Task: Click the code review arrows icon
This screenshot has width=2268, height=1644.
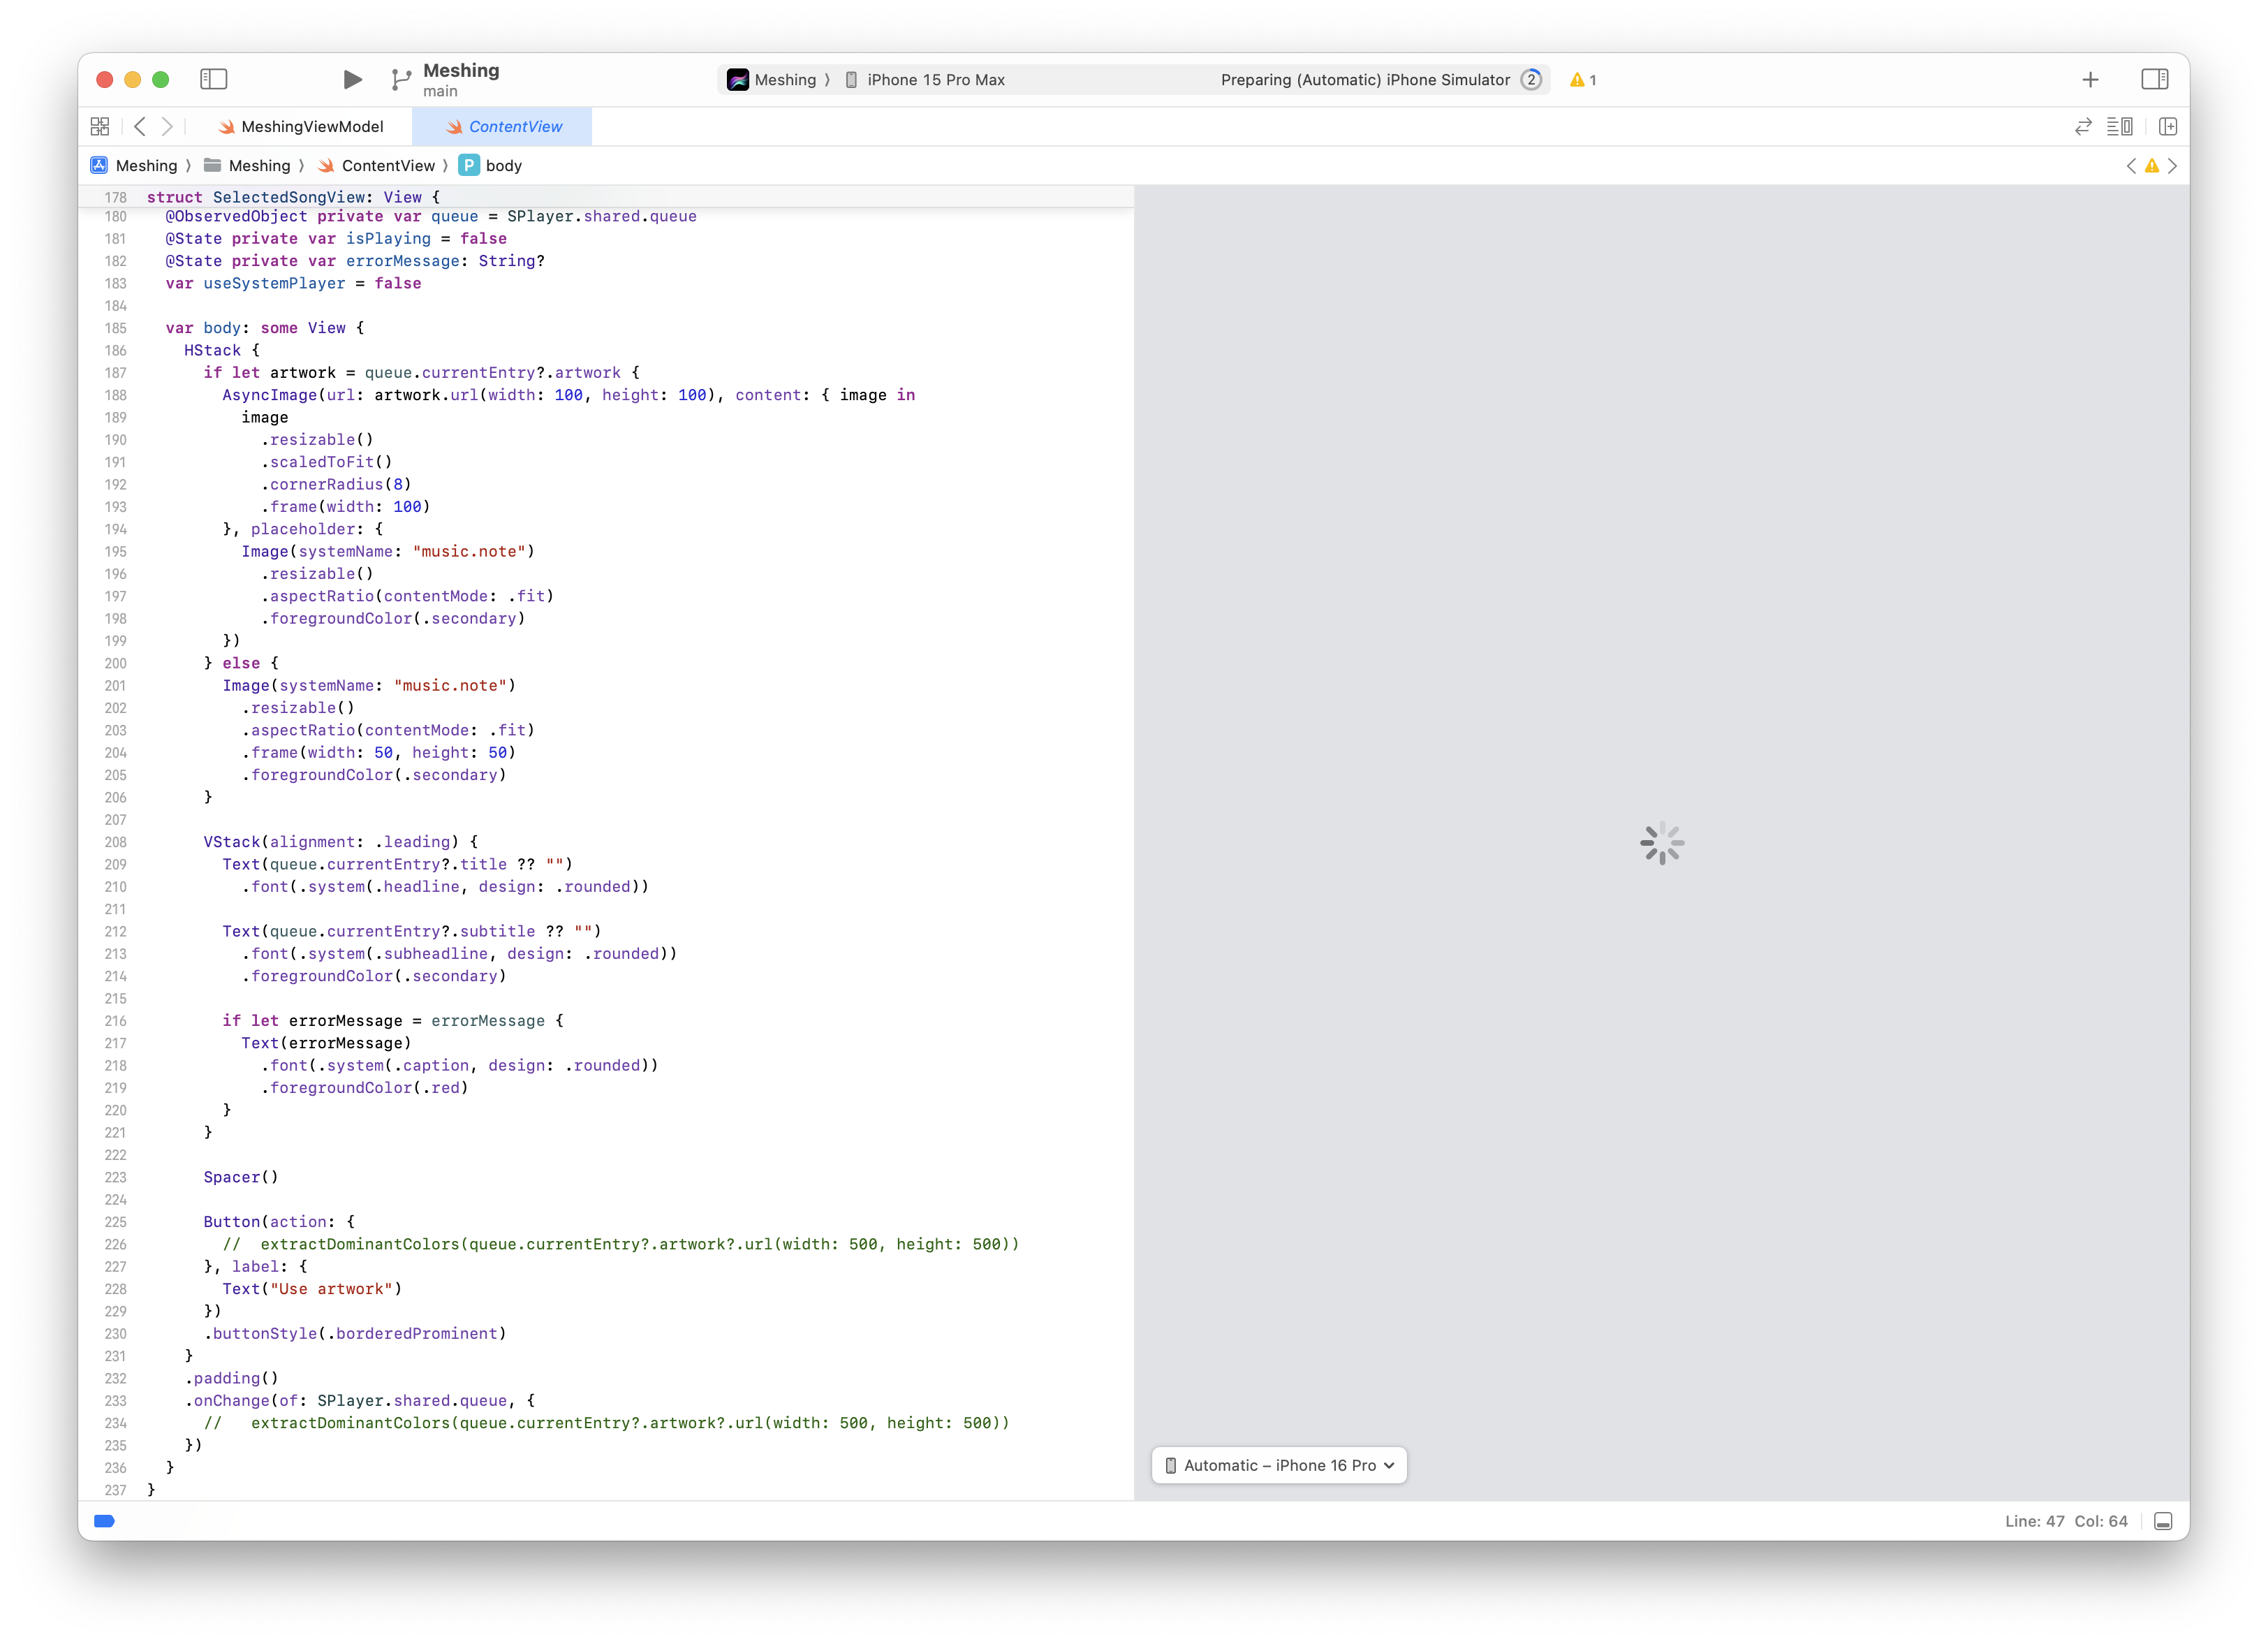Action: (2083, 126)
